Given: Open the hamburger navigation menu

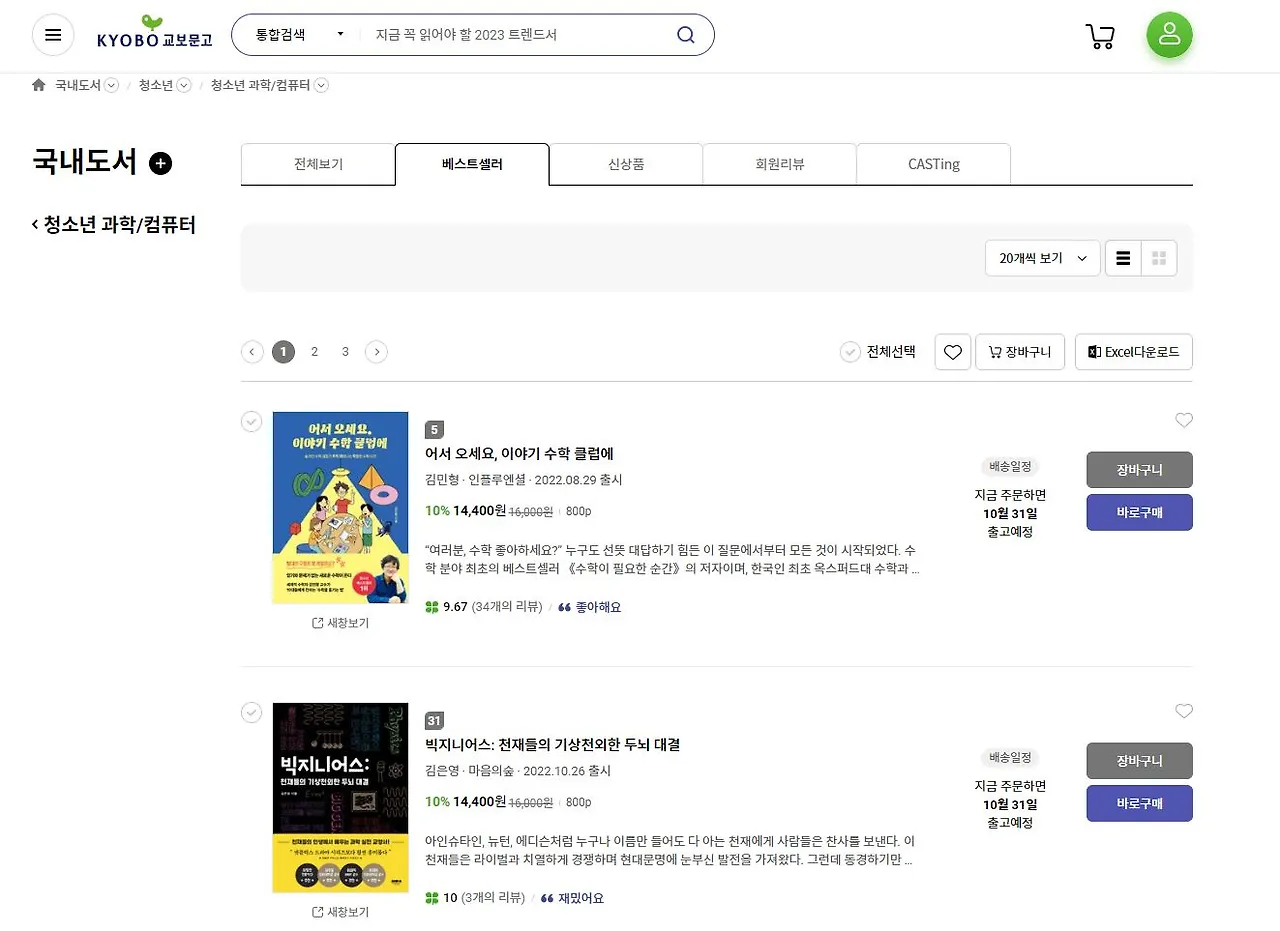Looking at the screenshot, I should 52,34.
